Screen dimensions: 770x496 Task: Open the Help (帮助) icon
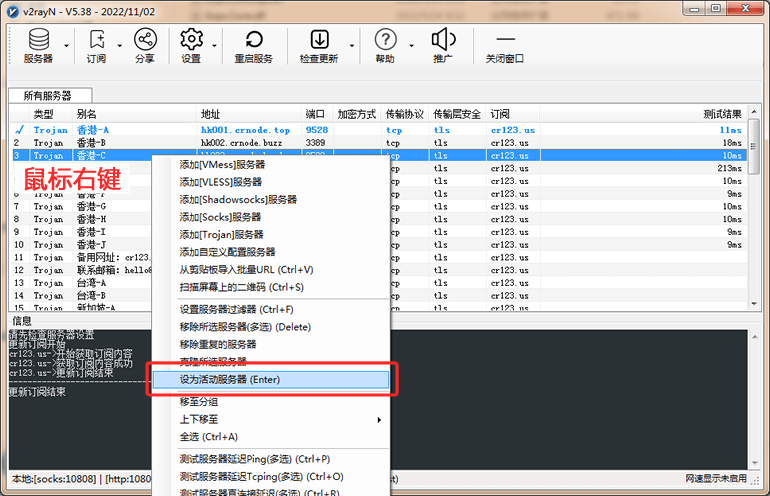[385, 46]
